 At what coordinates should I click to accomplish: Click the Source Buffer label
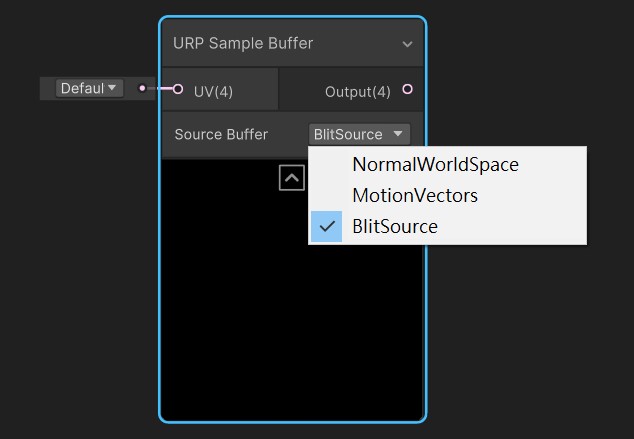pyautogui.click(x=221, y=135)
